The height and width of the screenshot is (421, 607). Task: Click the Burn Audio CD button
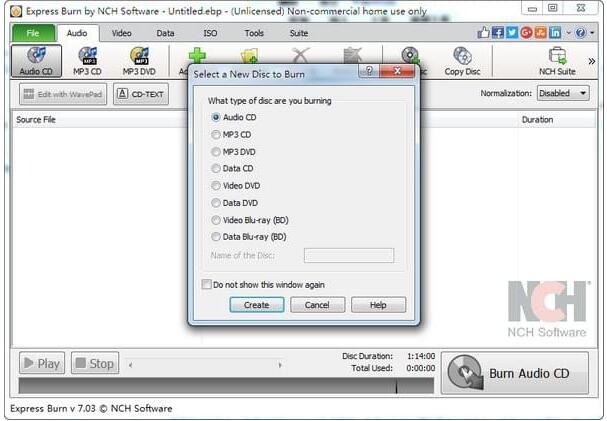point(515,373)
